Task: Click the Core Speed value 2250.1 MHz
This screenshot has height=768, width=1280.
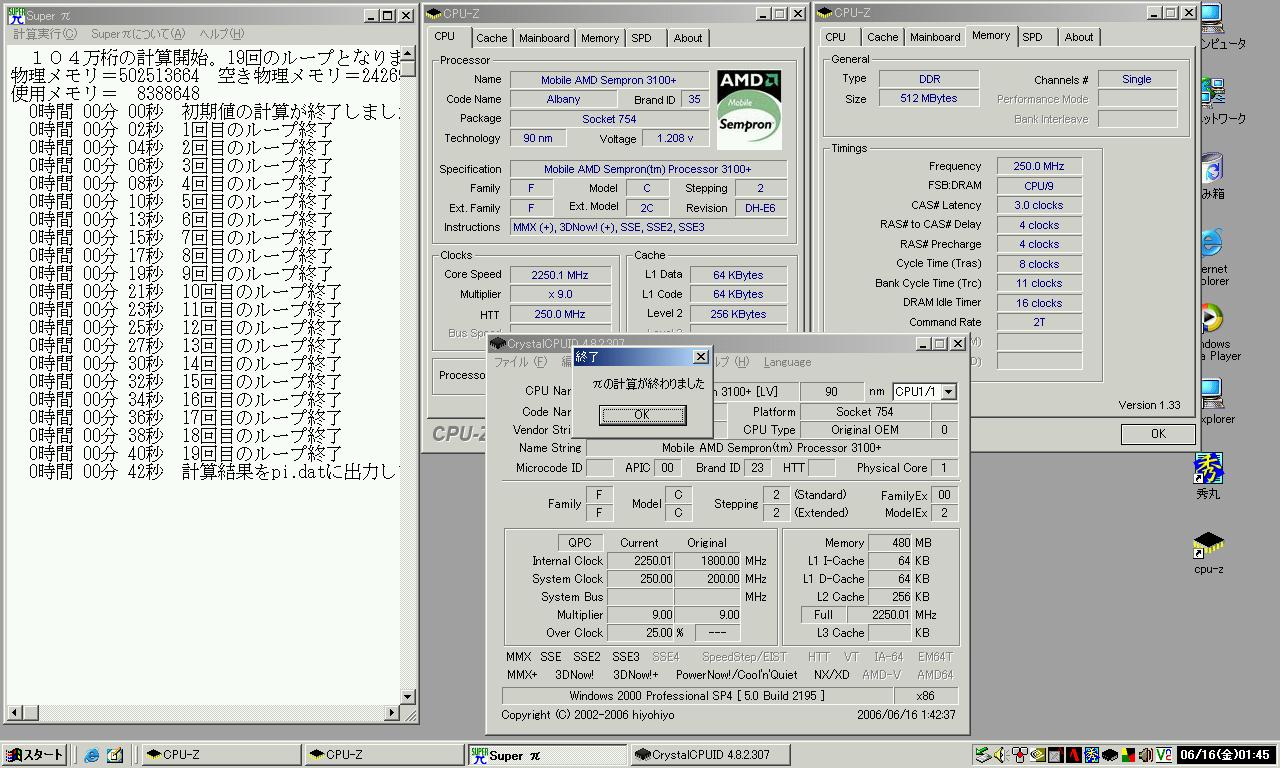Action: point(560,275)
